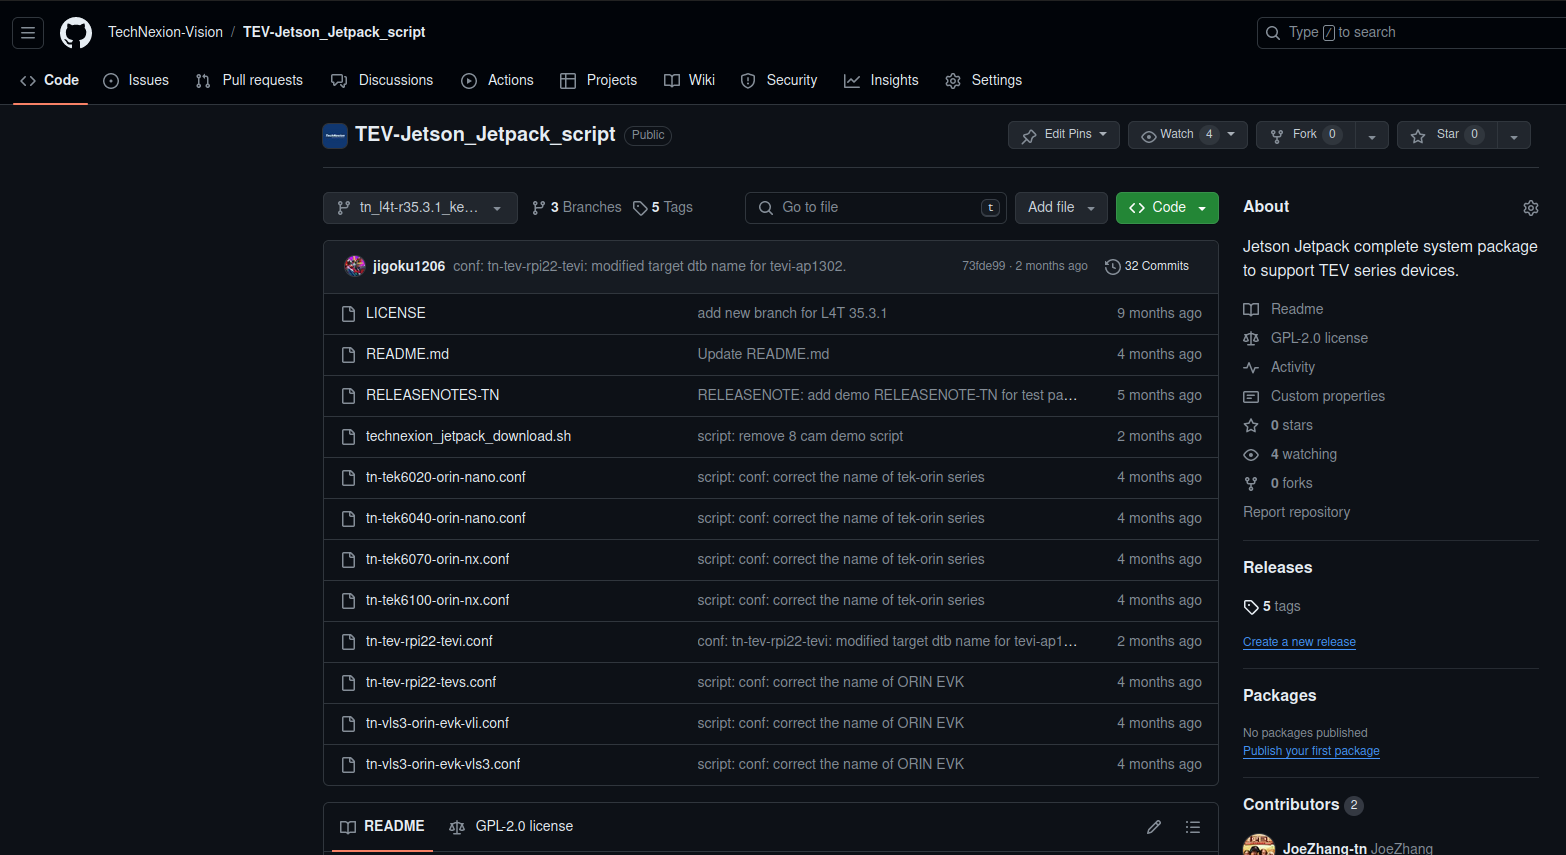Click the GitHub octocat logo
The image size is (1566, 855).
coord(76,33)
